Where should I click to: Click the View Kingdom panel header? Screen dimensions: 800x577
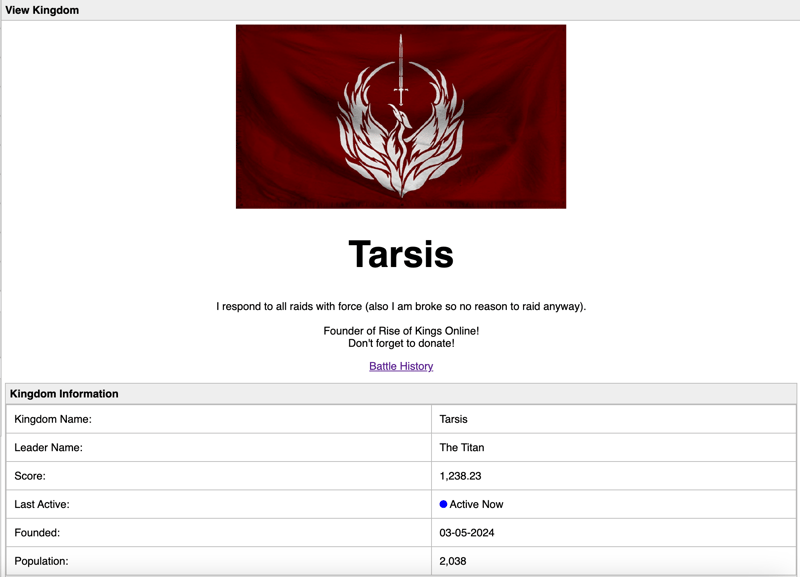[x=42, y=10]
